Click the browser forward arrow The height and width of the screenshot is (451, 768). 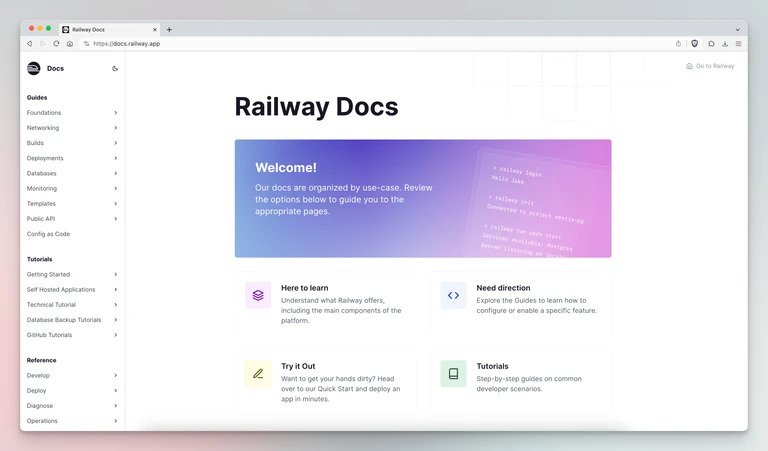[x=43, y=44]
